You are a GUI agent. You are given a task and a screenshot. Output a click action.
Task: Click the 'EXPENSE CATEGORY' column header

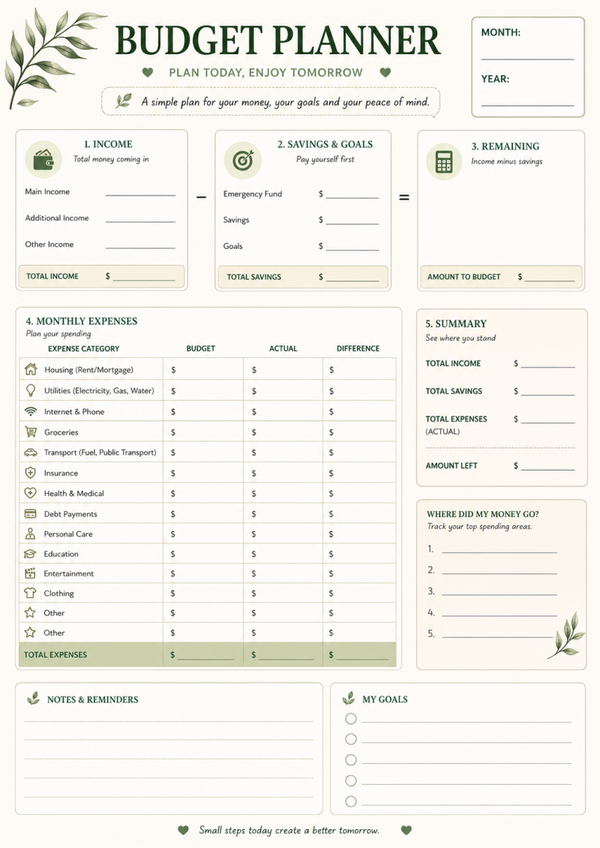point(84,348)
